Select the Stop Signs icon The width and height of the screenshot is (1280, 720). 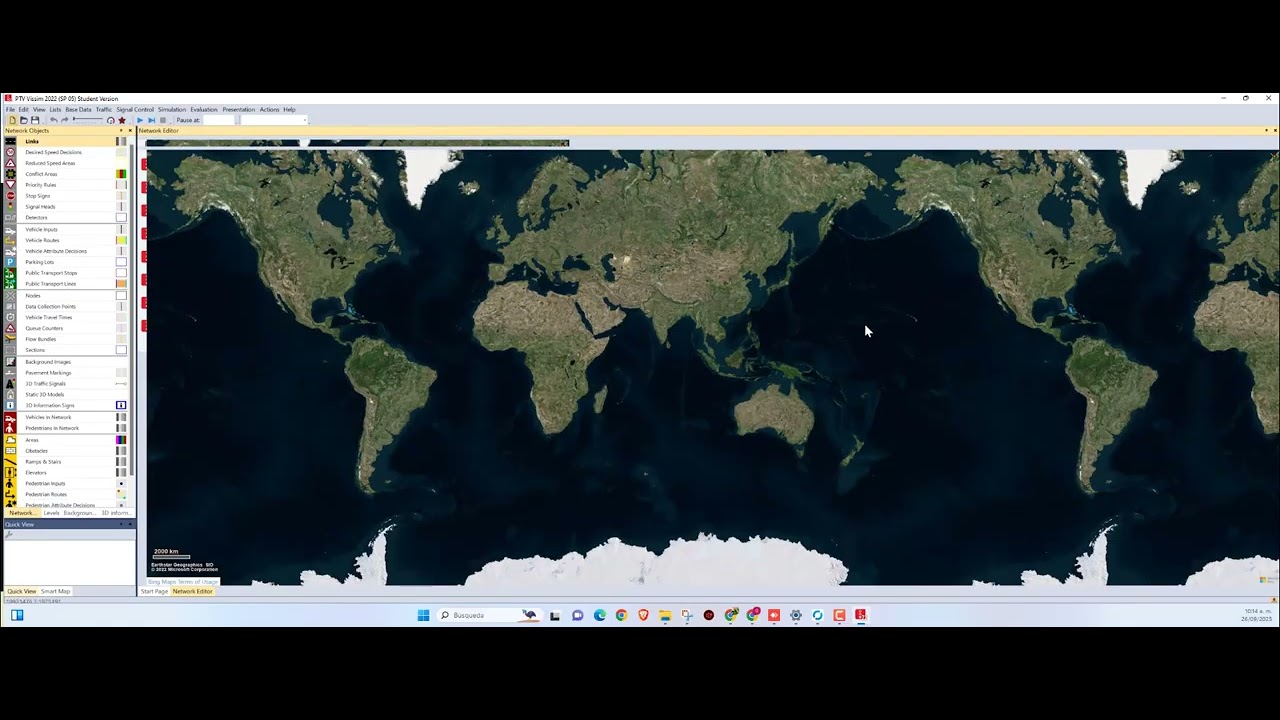[x=10, y=196]
